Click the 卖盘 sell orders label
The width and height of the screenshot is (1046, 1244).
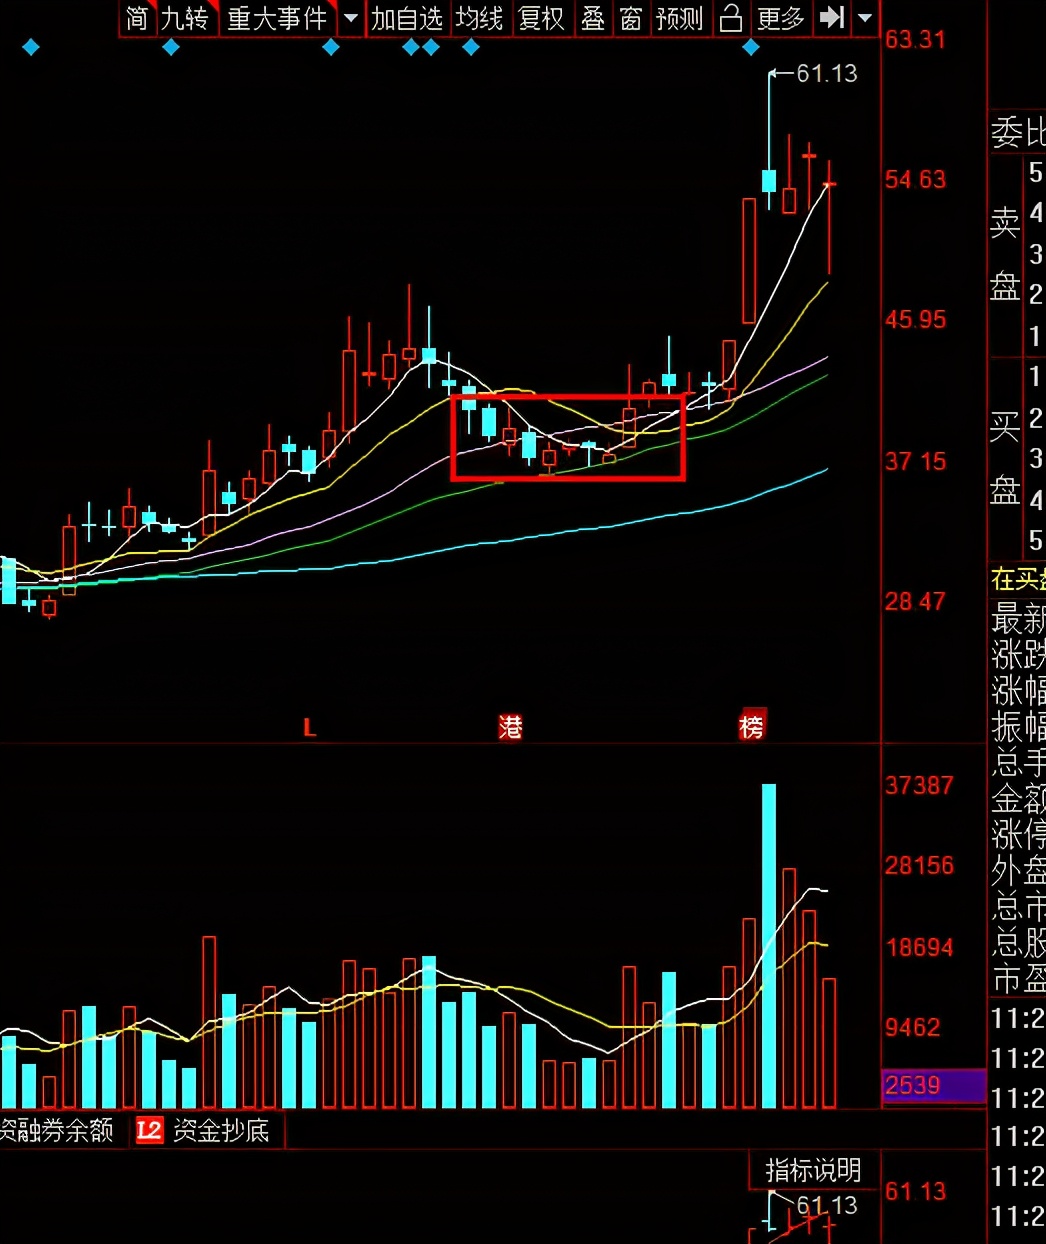tap(1005, 255)
